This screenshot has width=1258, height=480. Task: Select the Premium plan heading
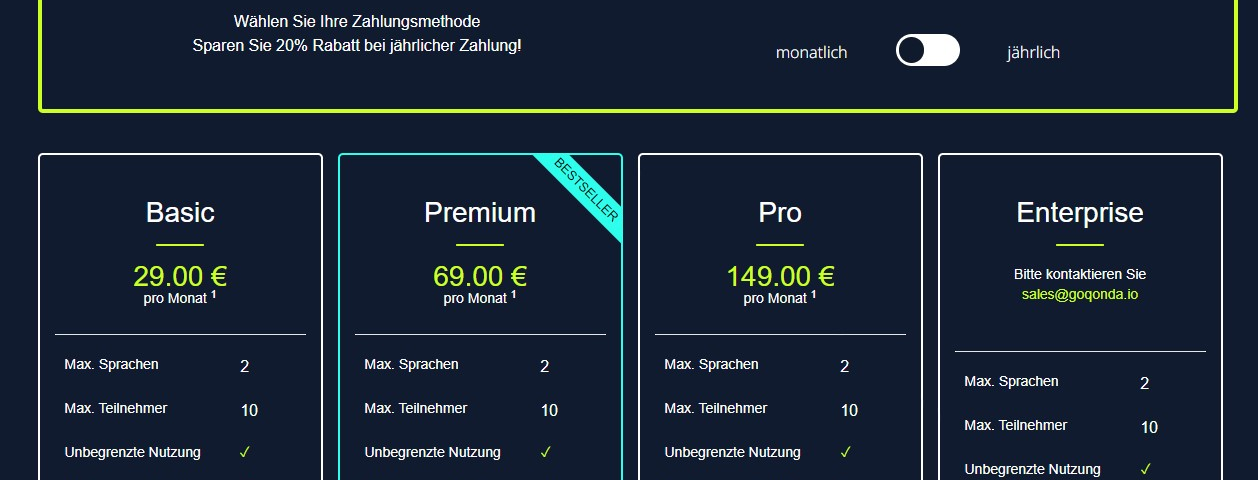click(480, 212)
